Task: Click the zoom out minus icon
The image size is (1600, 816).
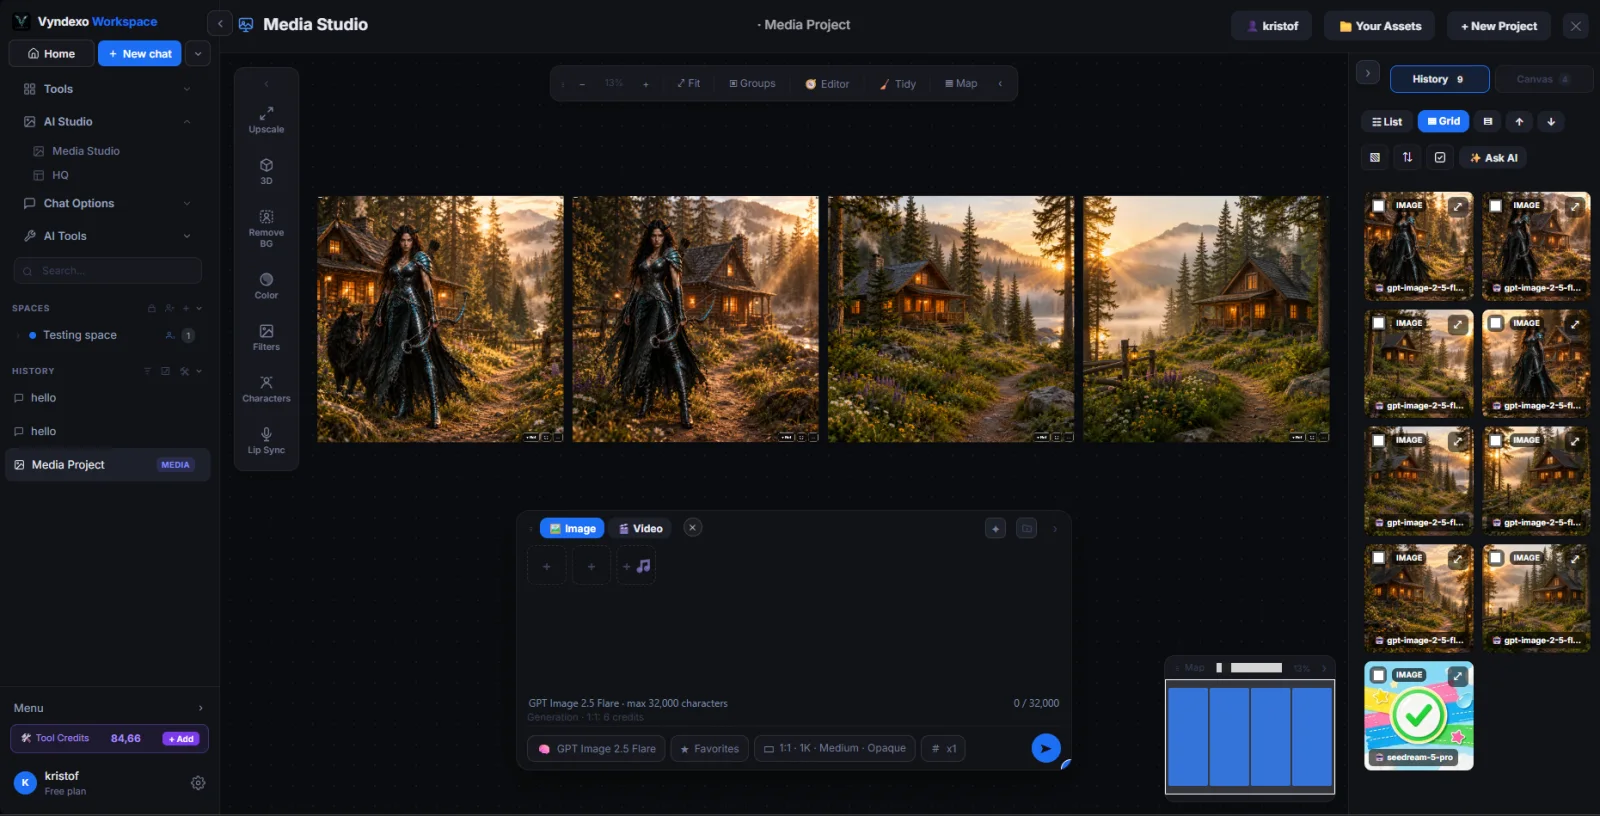Action: 582,84
